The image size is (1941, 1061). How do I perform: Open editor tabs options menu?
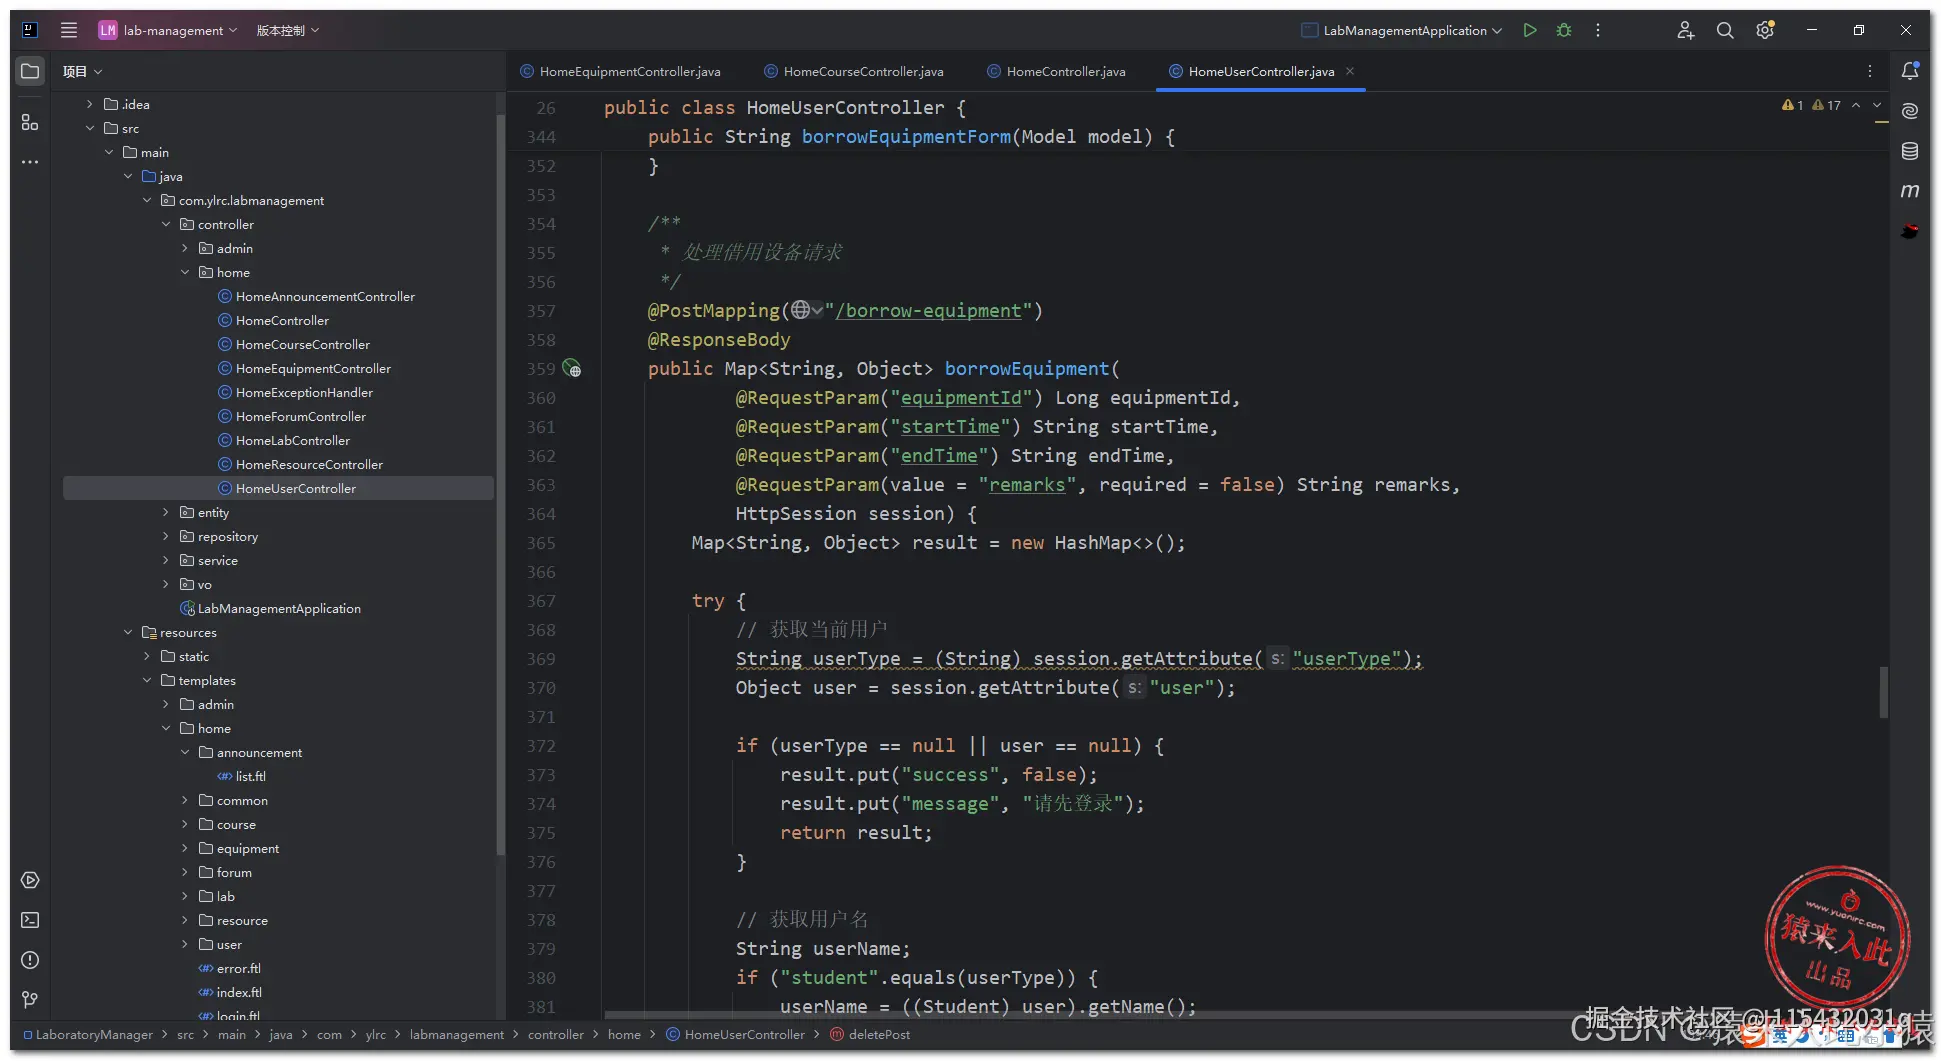click(x=1870, y=71)
